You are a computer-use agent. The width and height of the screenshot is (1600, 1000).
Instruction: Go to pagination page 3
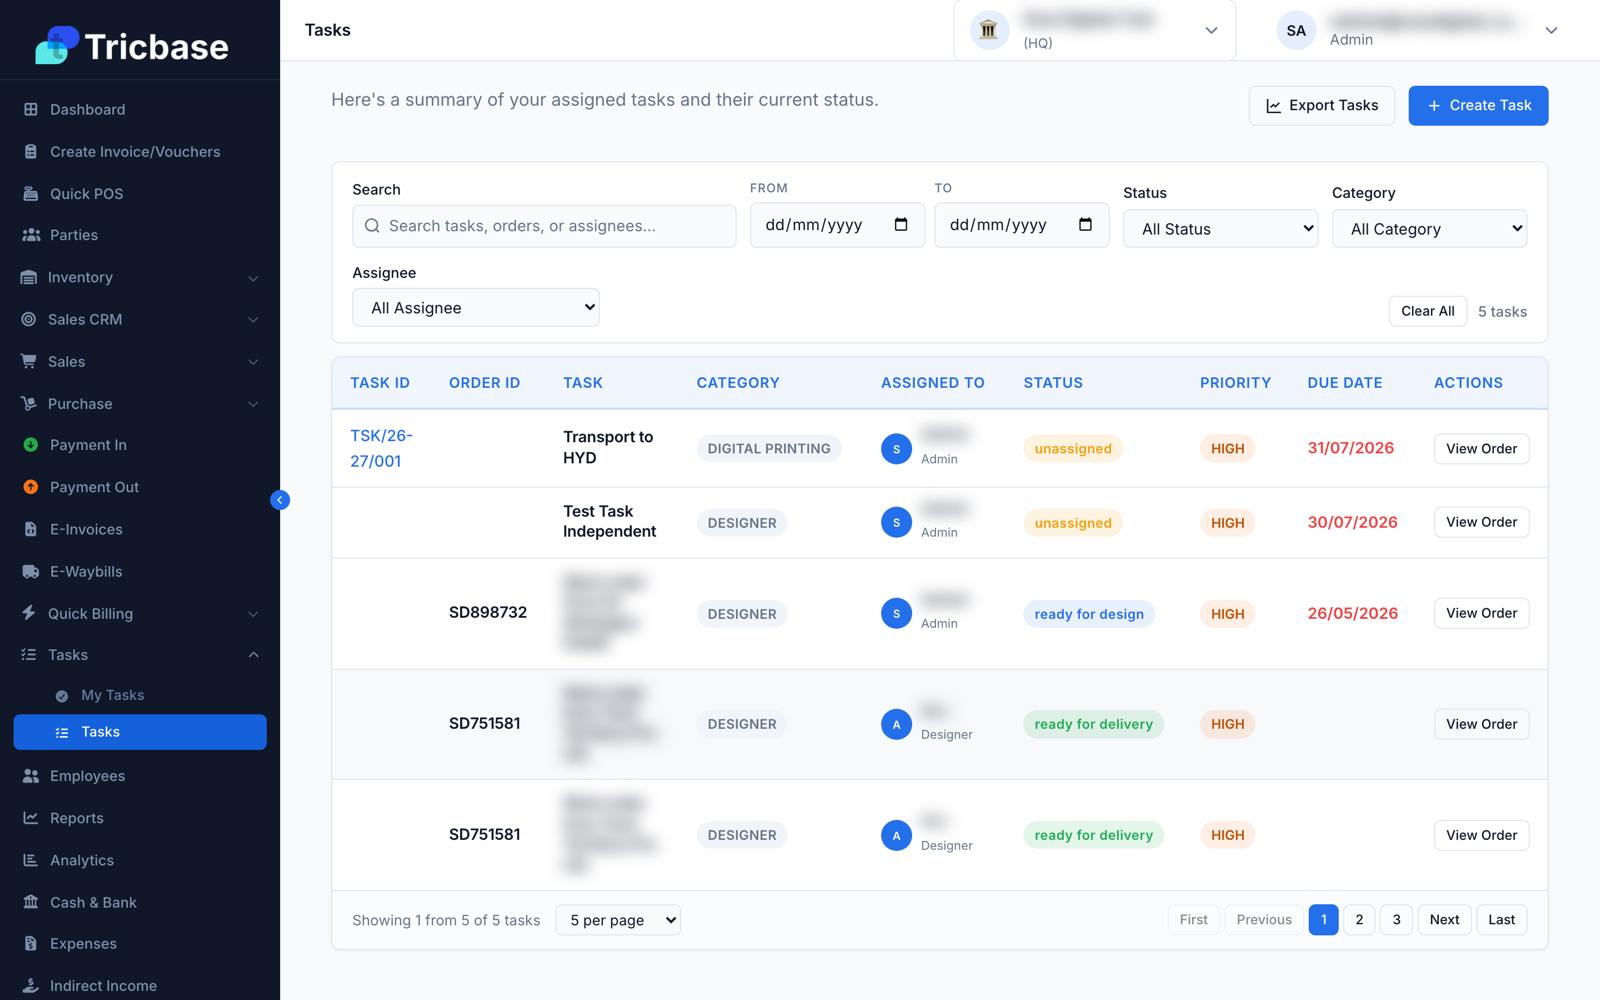1396,920
